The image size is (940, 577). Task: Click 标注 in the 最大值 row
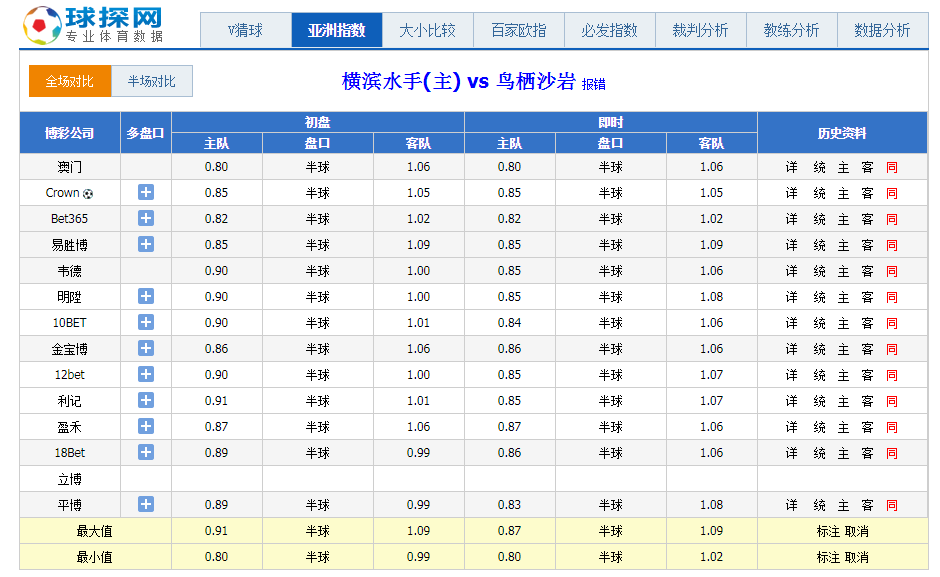(x=828, y=531)
